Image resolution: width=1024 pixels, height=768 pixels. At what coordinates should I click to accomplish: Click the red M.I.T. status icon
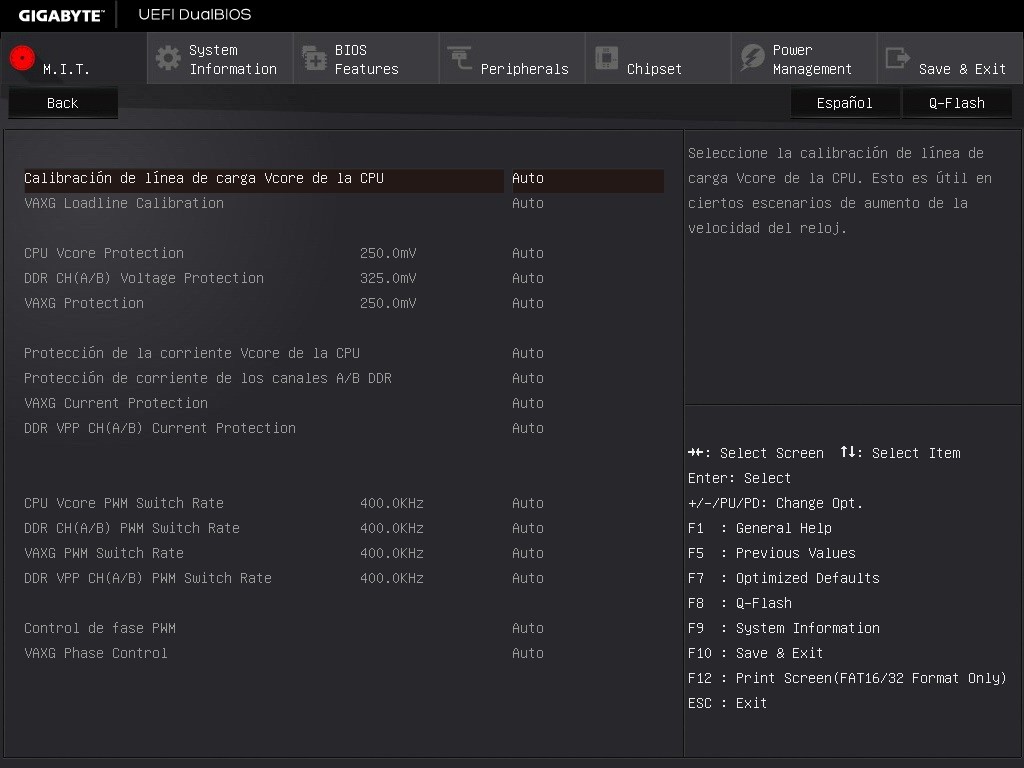(21, 57)
